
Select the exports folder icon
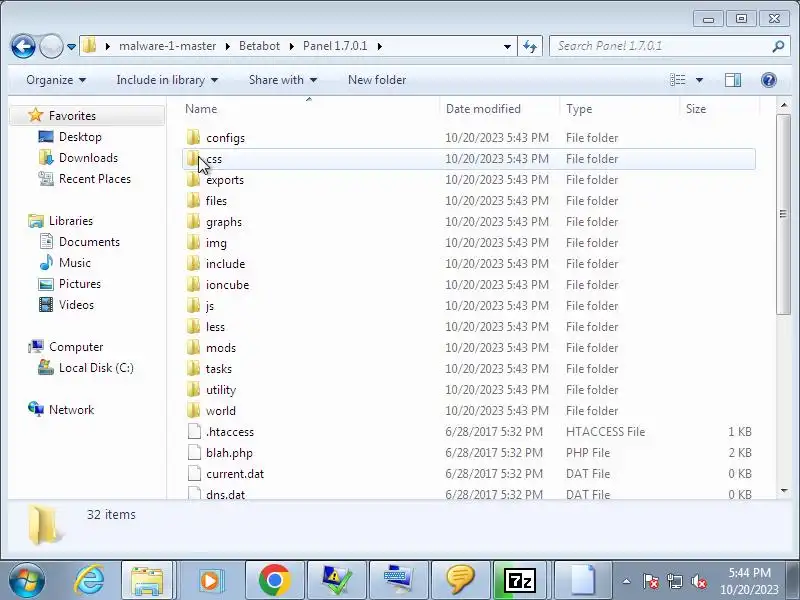[193, 180]
